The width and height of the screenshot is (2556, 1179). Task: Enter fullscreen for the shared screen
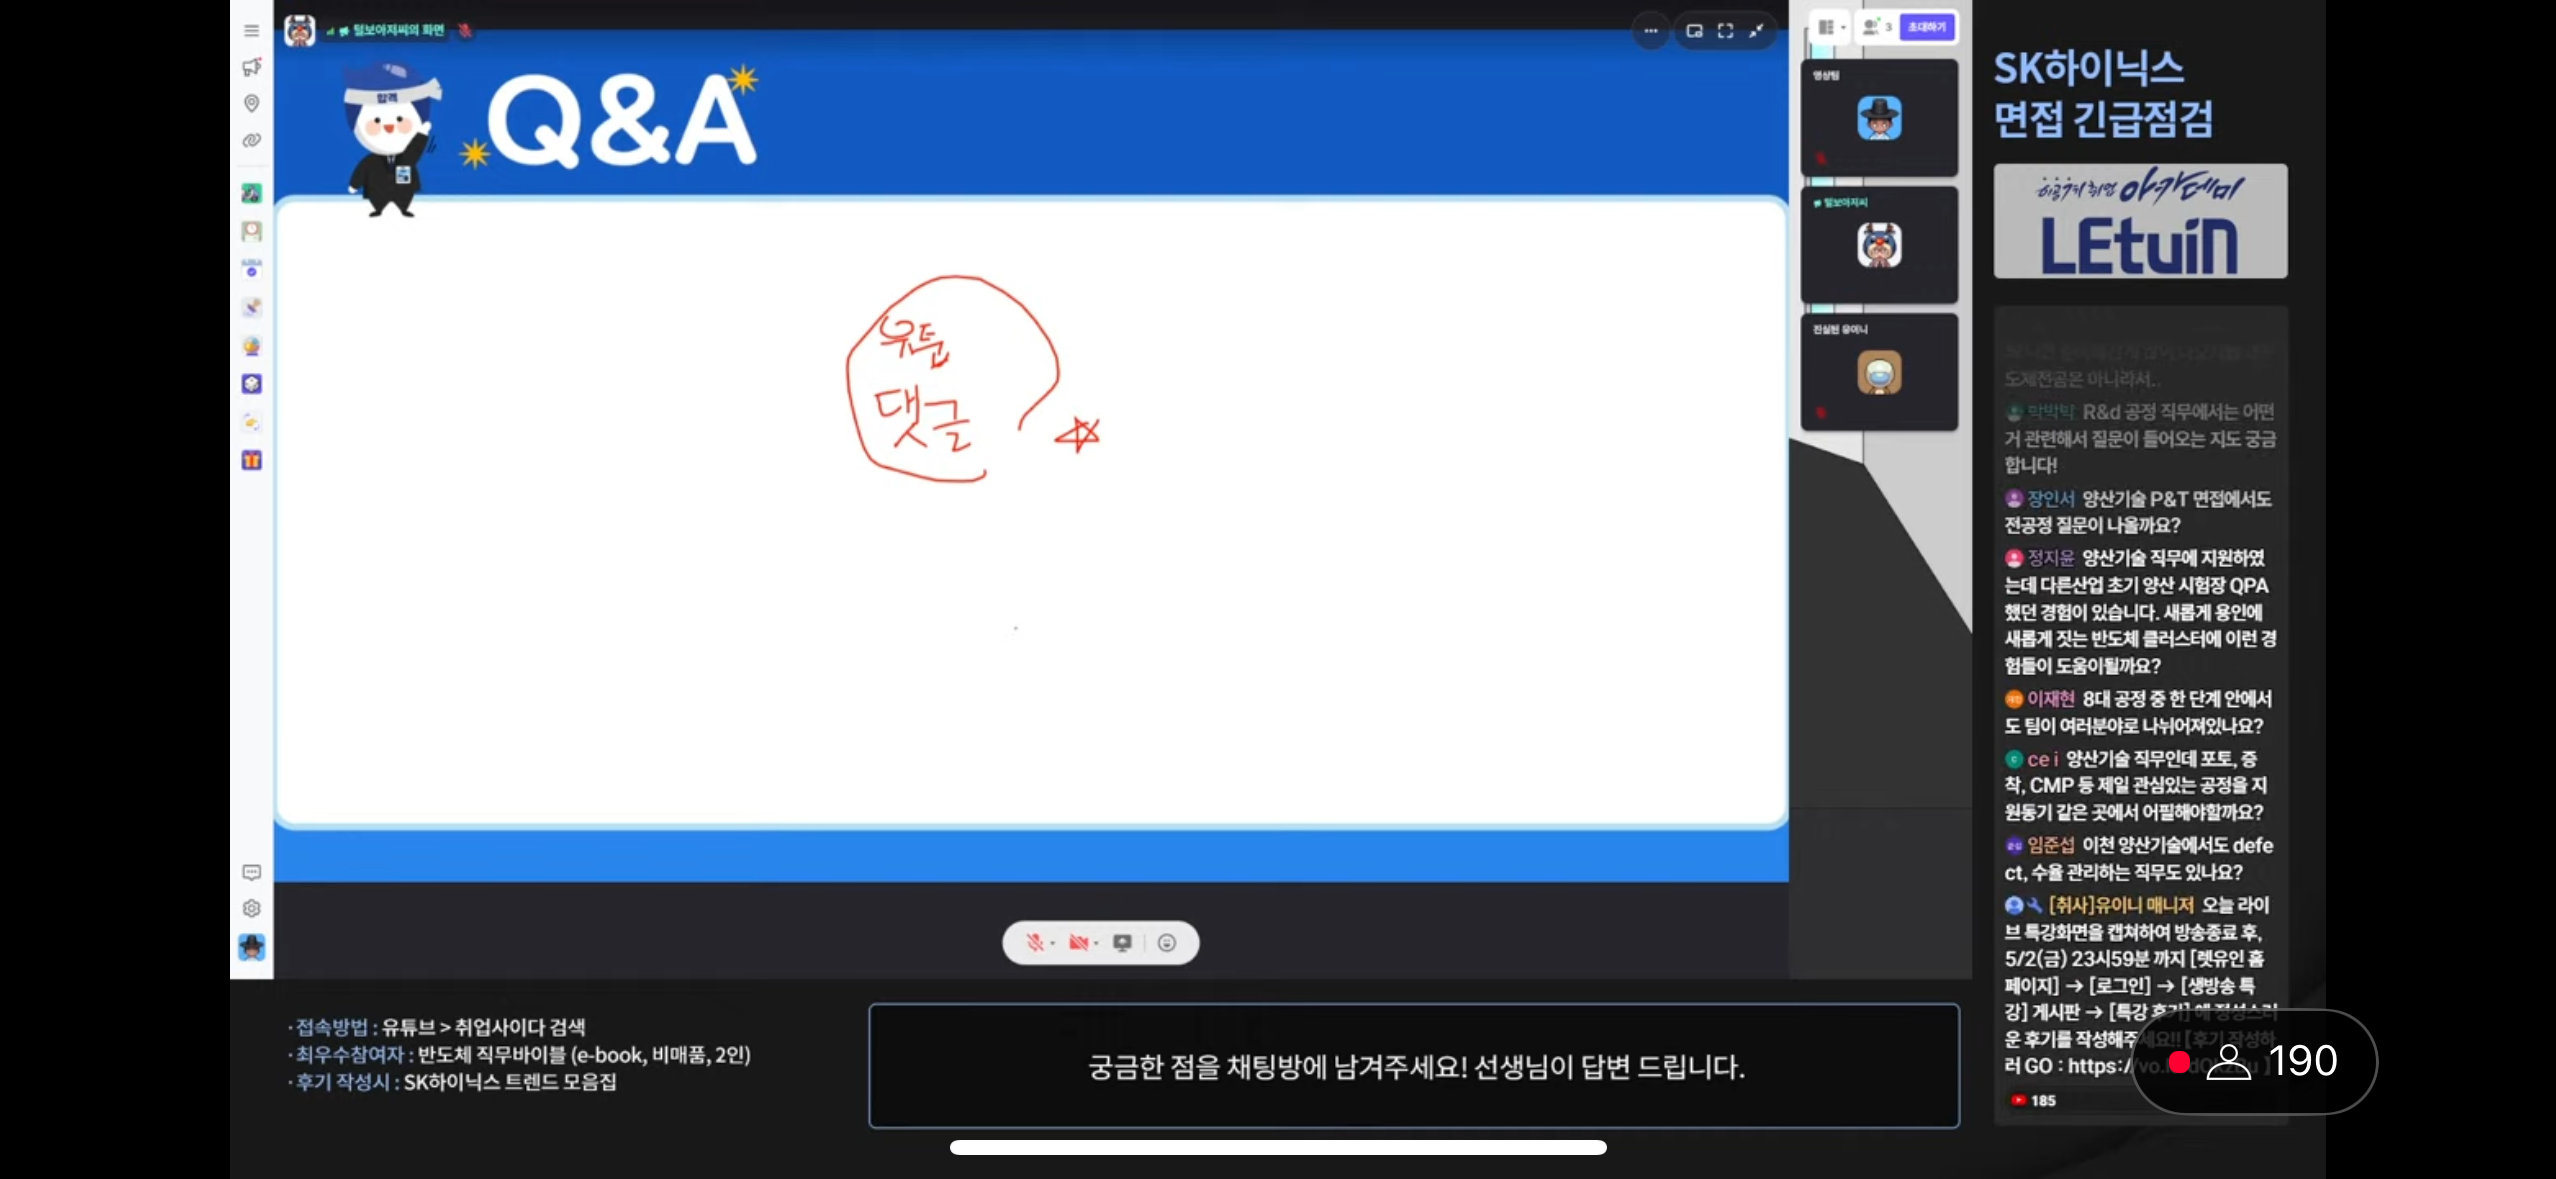[x=1725, y=31]
